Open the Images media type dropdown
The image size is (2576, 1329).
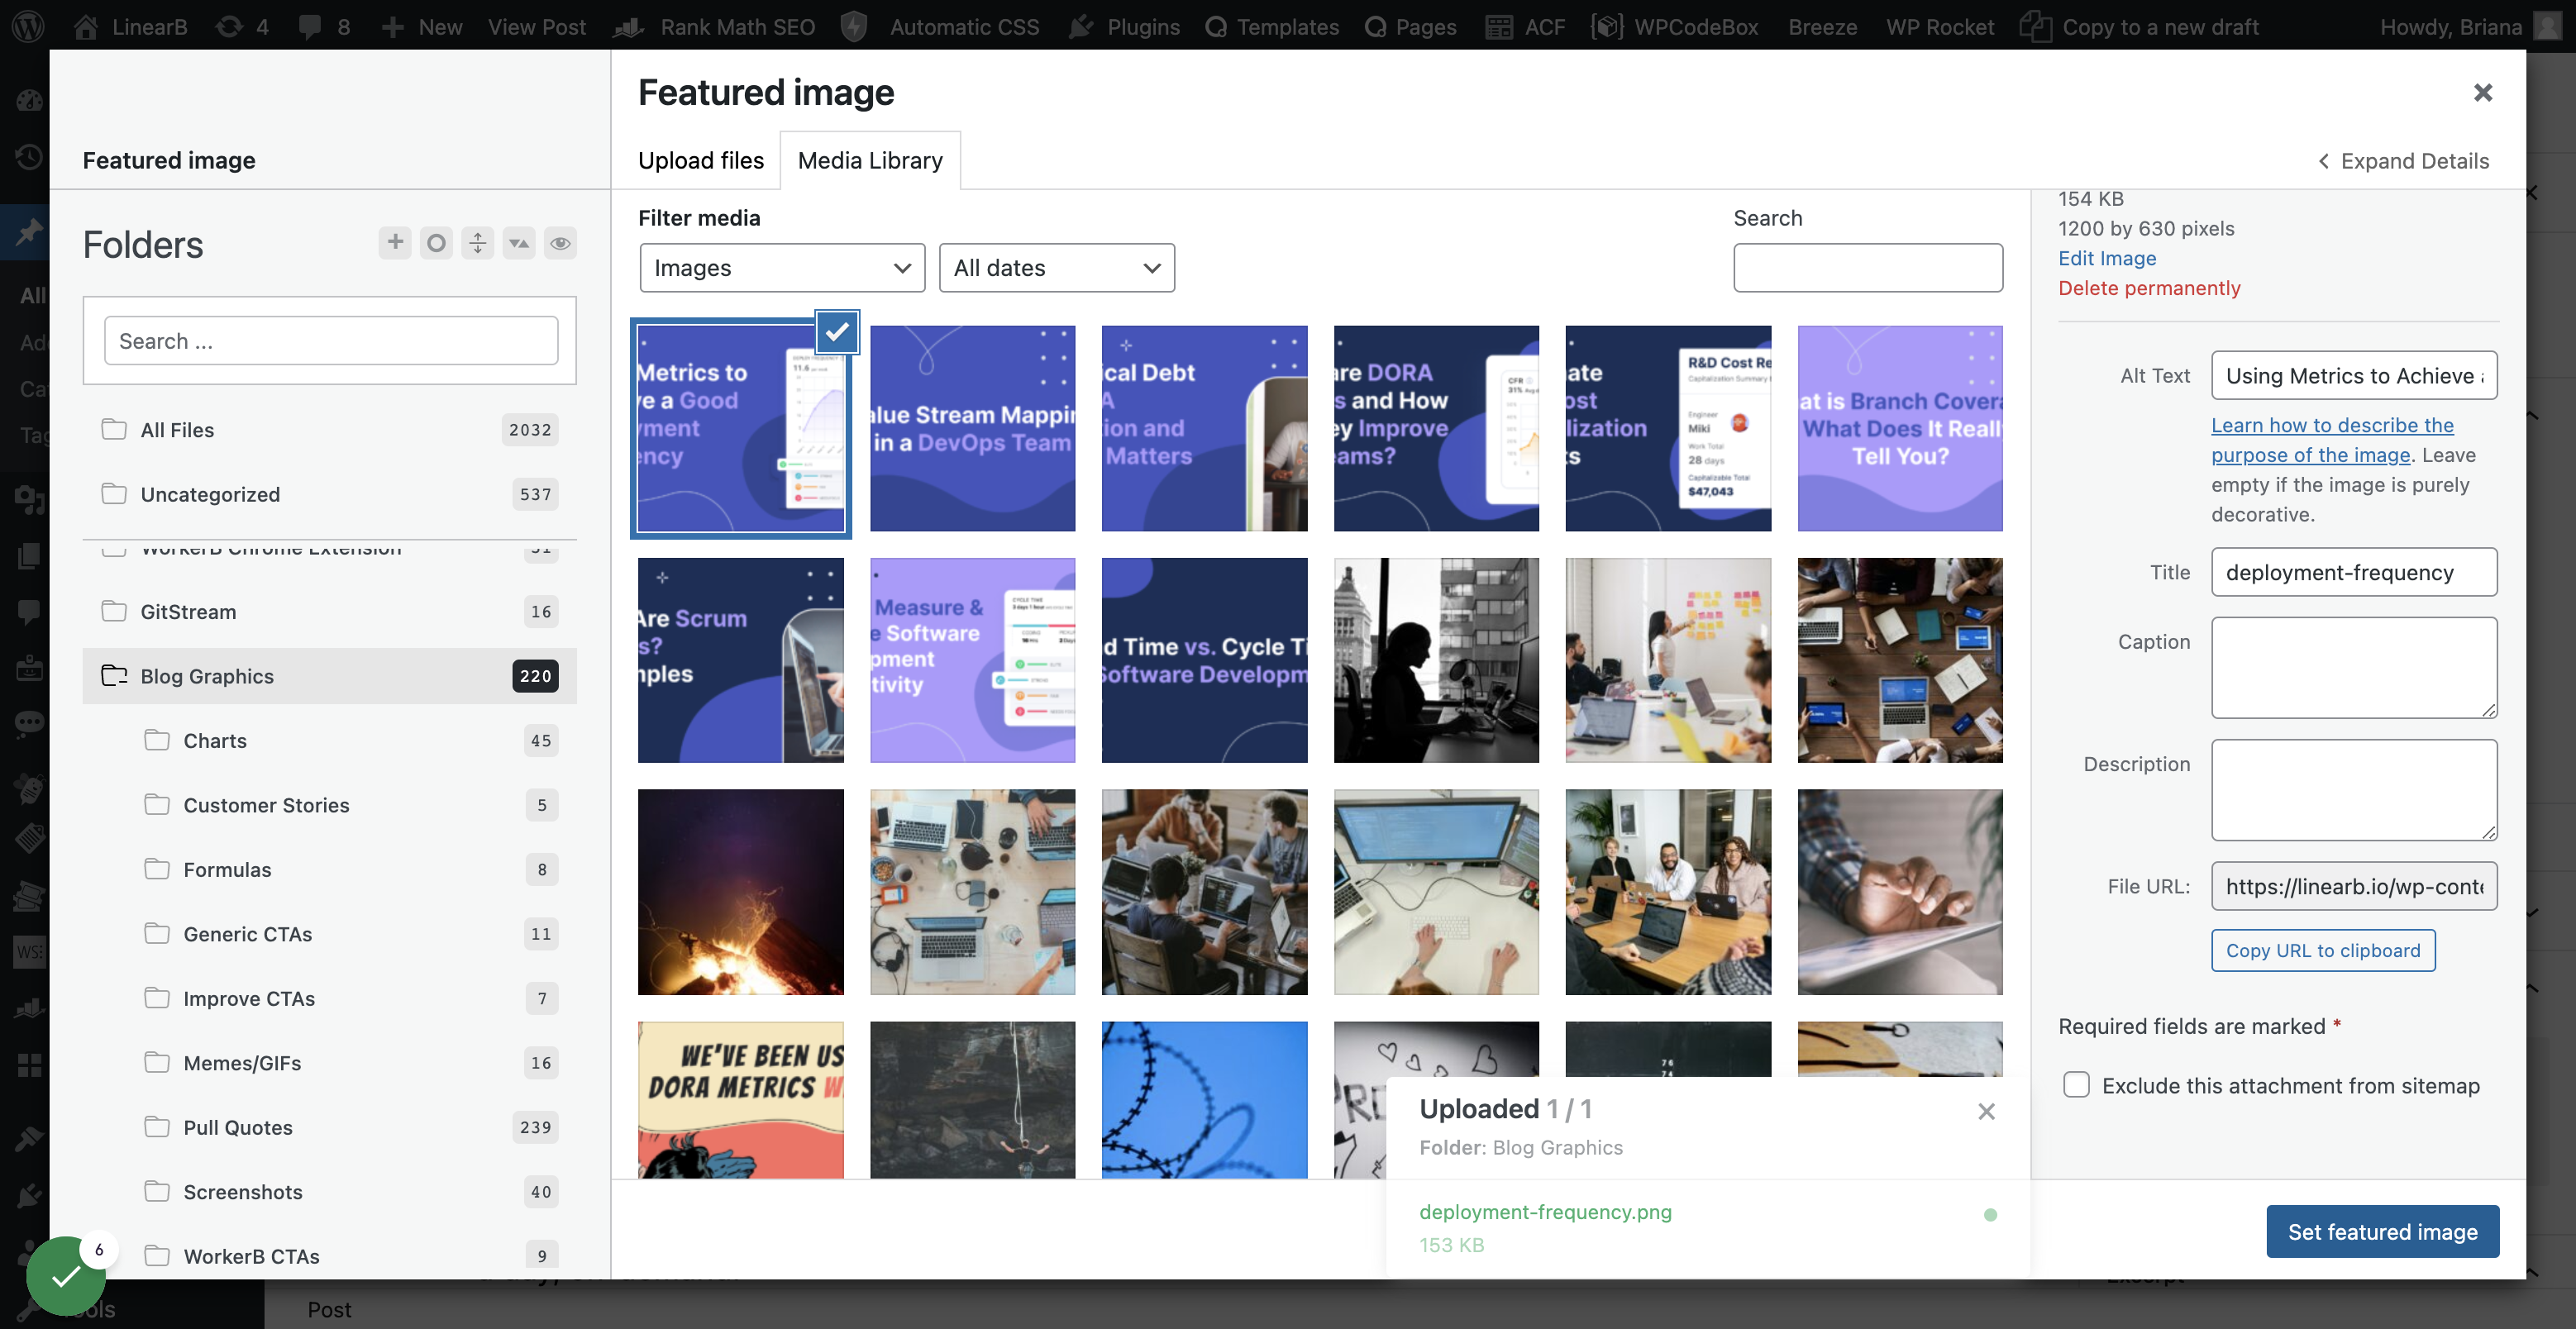pos(782,267)
